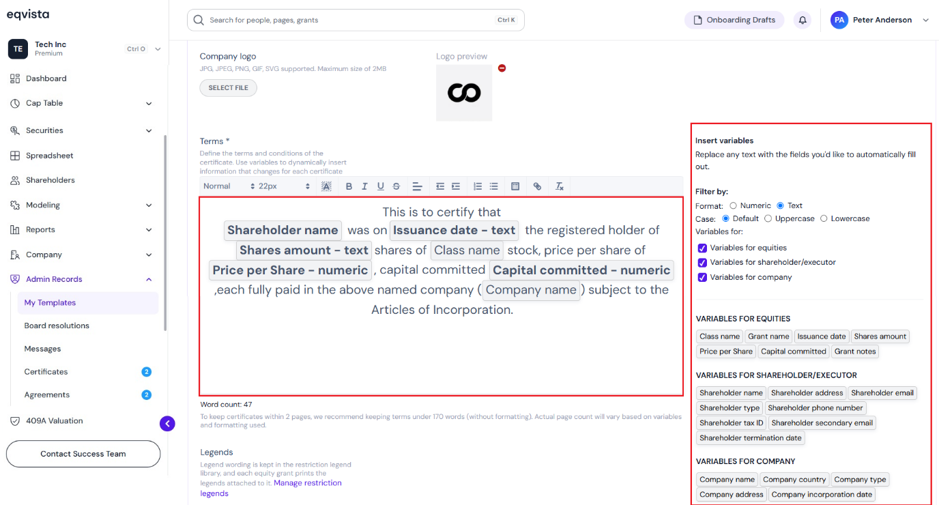Click Shareholder name variable in Terms text
This screenshot has height=505, width=939.
pos(283,231)
